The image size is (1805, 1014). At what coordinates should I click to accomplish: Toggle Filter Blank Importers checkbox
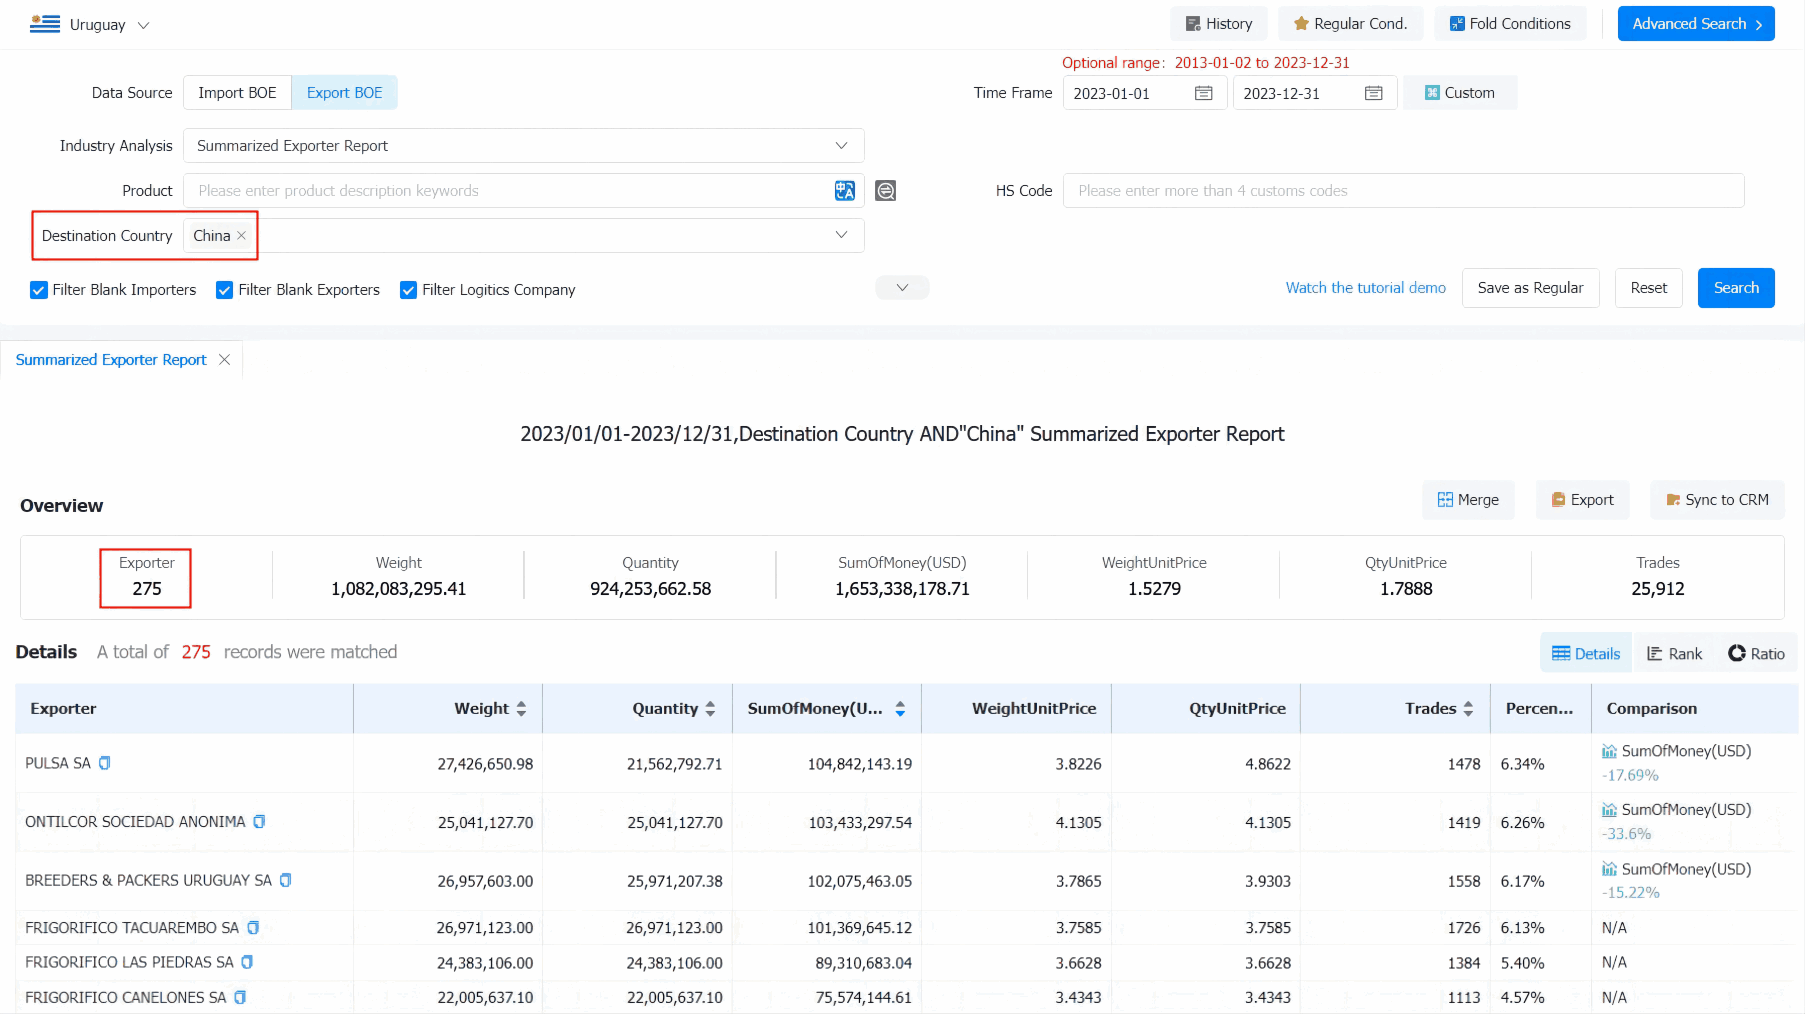[39, 290]
